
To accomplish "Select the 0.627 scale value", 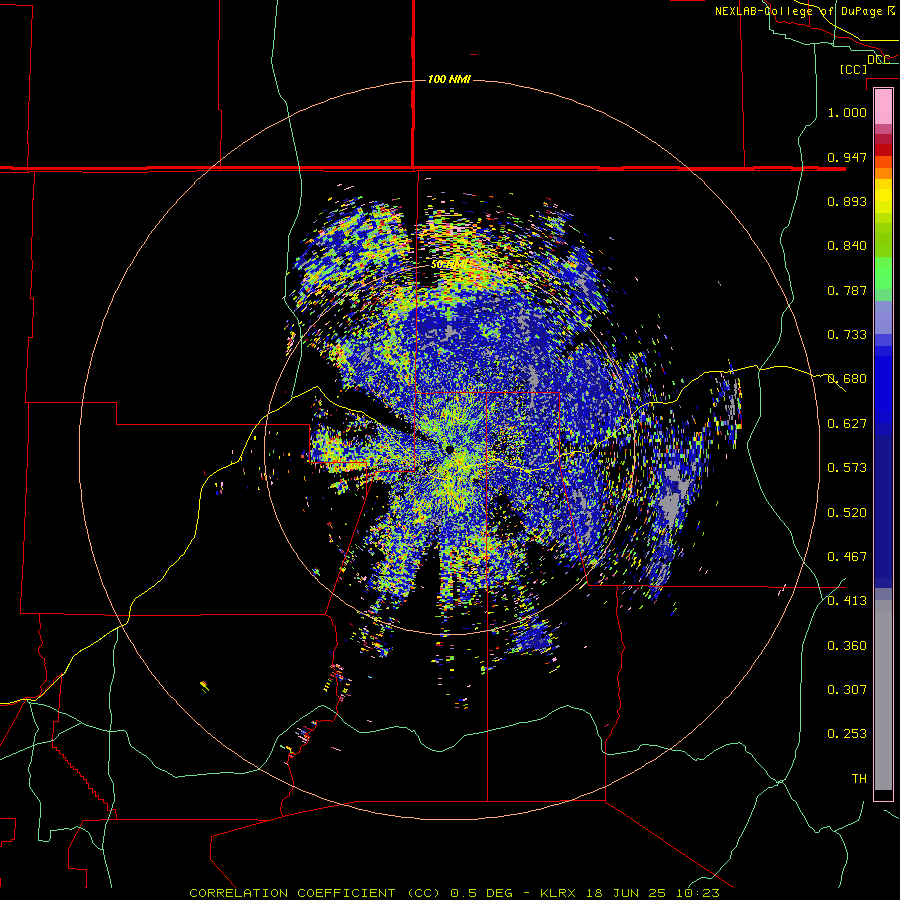I will 847,424.
